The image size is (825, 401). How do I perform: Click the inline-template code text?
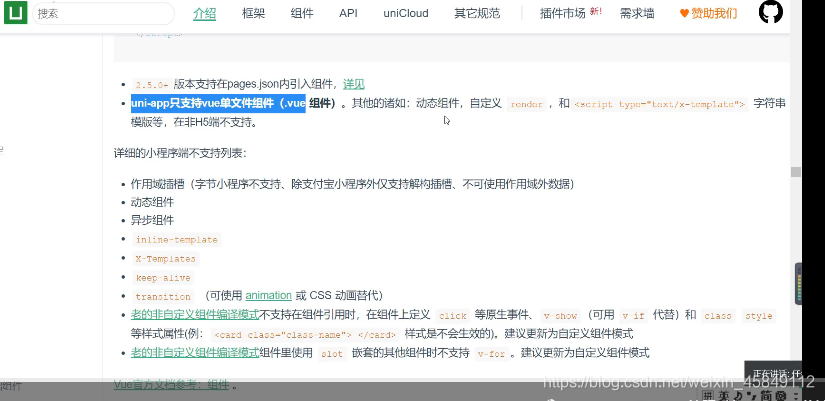[x=176, y=240]
